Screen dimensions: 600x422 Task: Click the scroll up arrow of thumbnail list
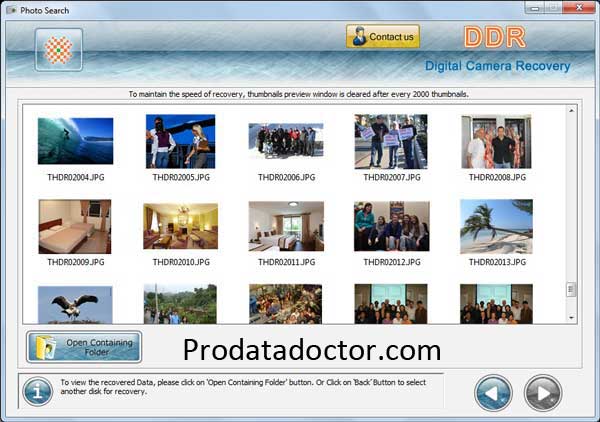point(571,111)
